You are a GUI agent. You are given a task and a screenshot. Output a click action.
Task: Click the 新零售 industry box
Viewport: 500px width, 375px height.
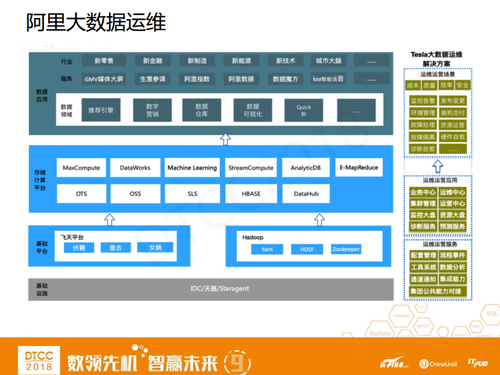pyautogui.click(x=104, y=61)
